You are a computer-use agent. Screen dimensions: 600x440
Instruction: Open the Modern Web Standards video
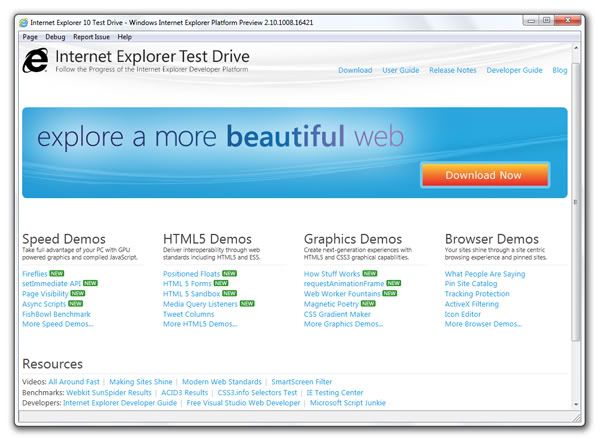tap(222, 382)
